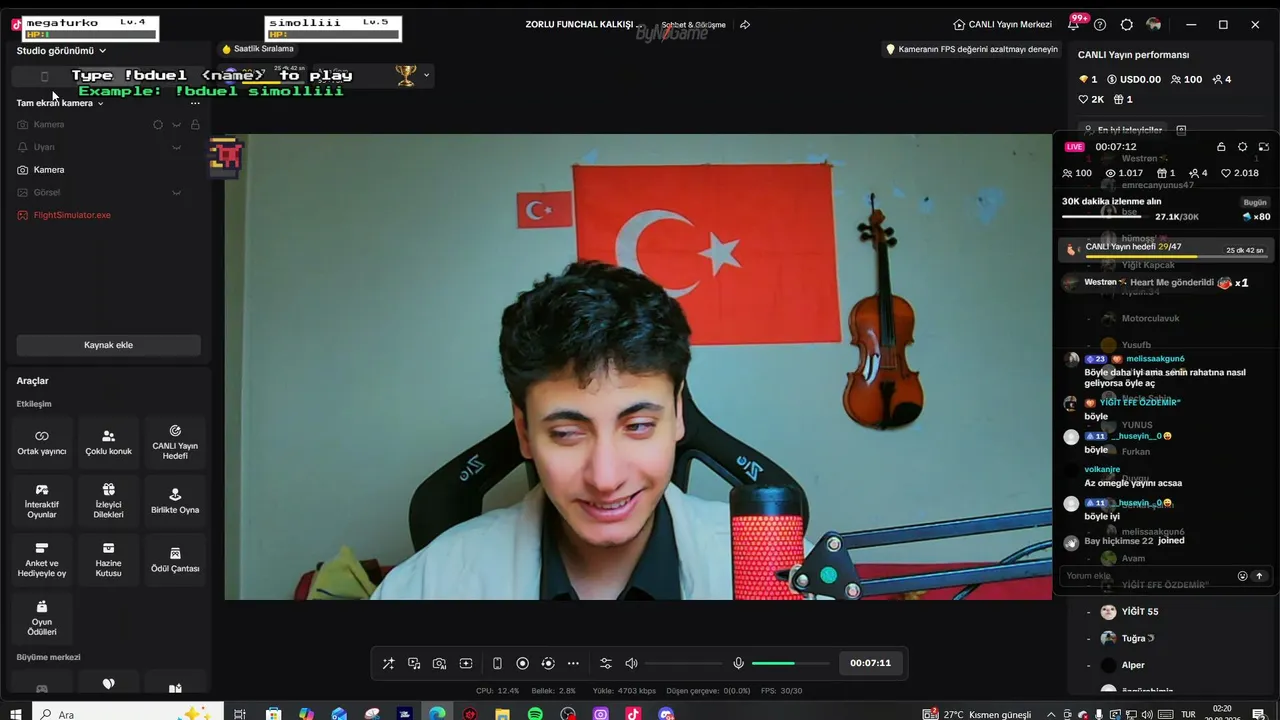The height and width of the screenshot is (720, 1280).
Task: Open the İzleyici Dilekleri tool
Action: (x=108, y=502)
